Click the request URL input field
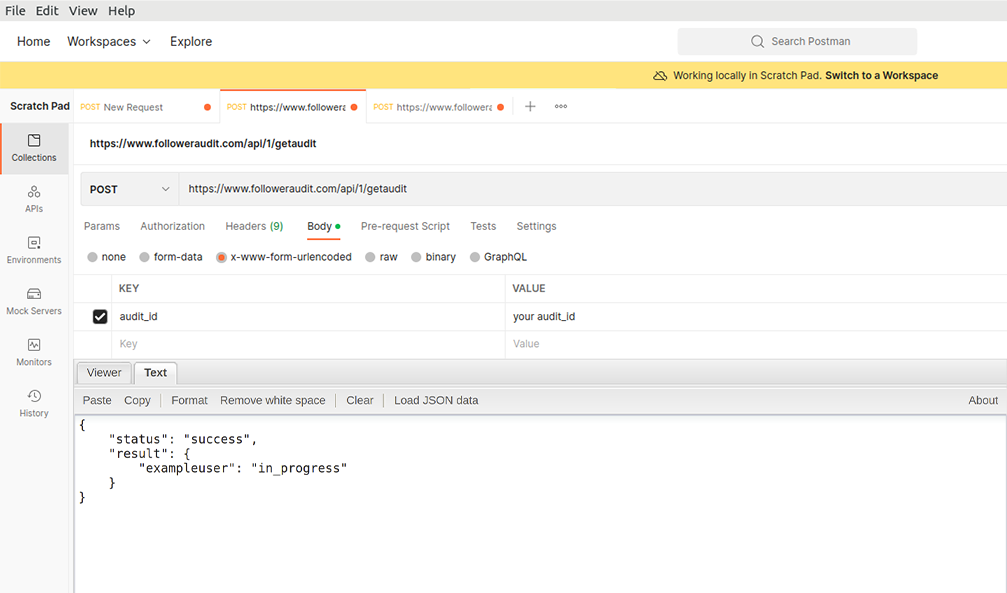Viewport: 1007px width, 593px height. coord(592,189)
